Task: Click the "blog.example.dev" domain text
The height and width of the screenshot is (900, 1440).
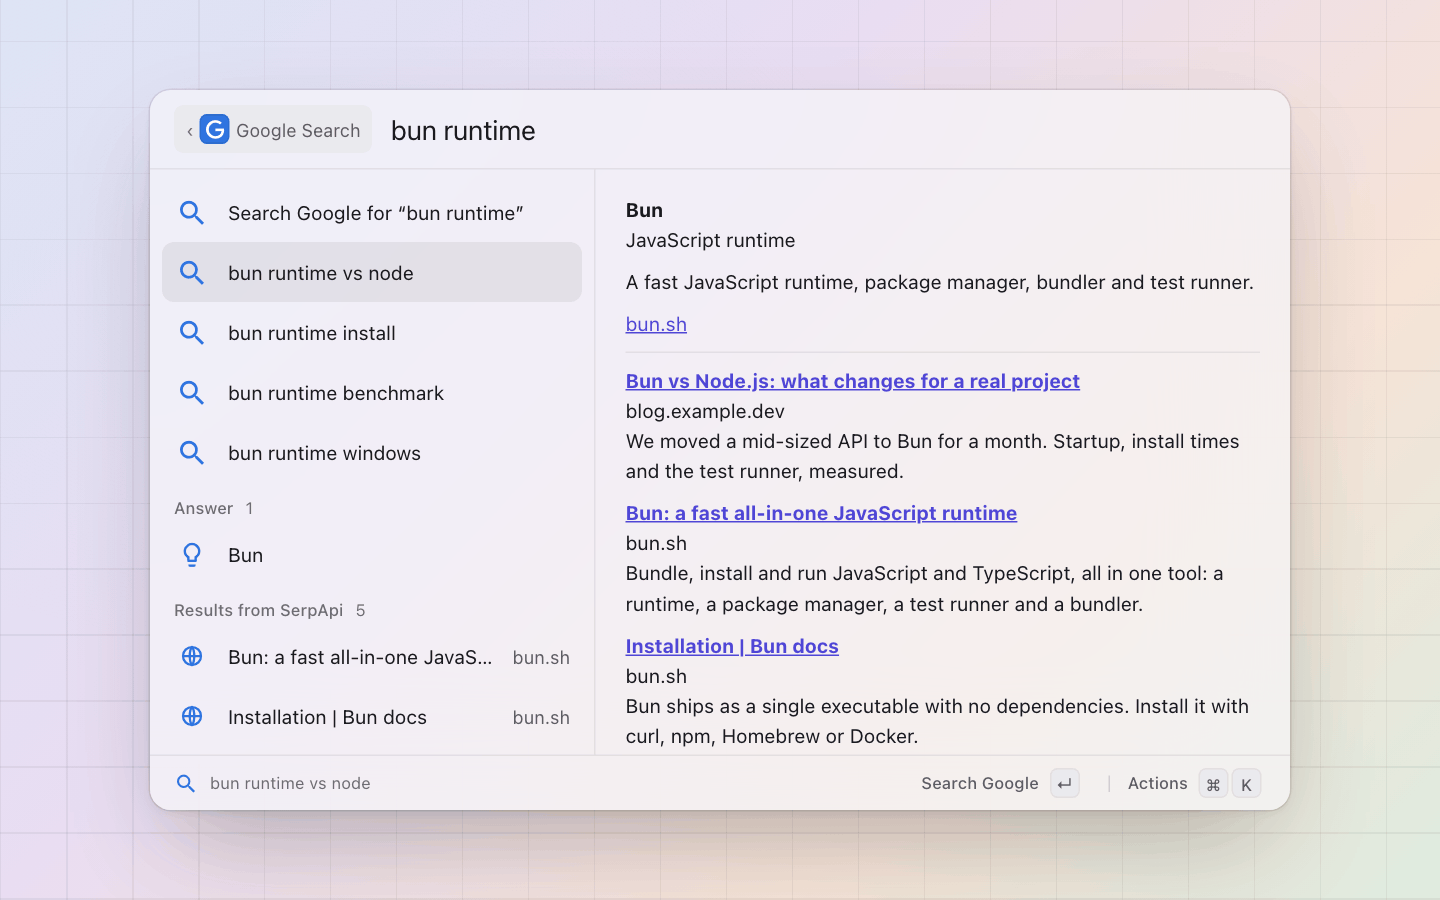Action: click(705, 411)
